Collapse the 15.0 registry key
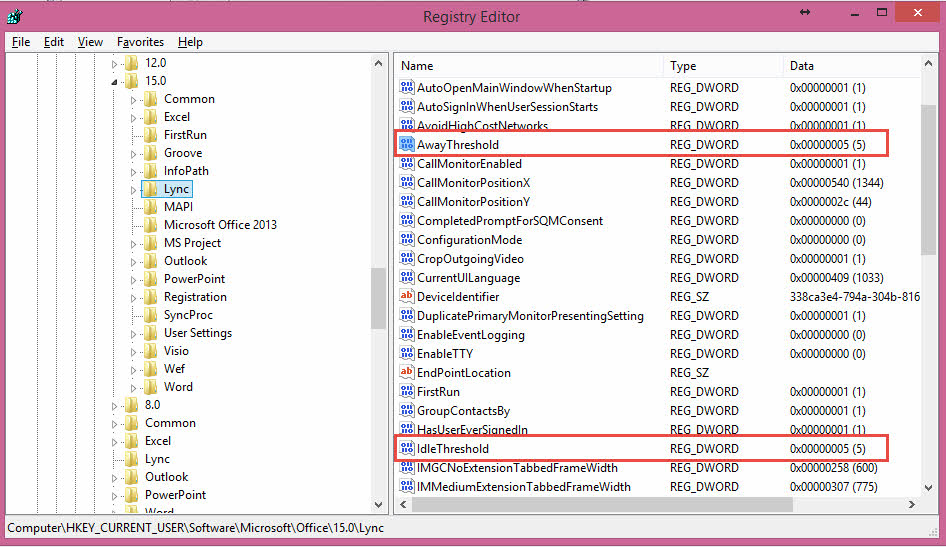This screenshot has height=547, width=946. pos(115,81)
